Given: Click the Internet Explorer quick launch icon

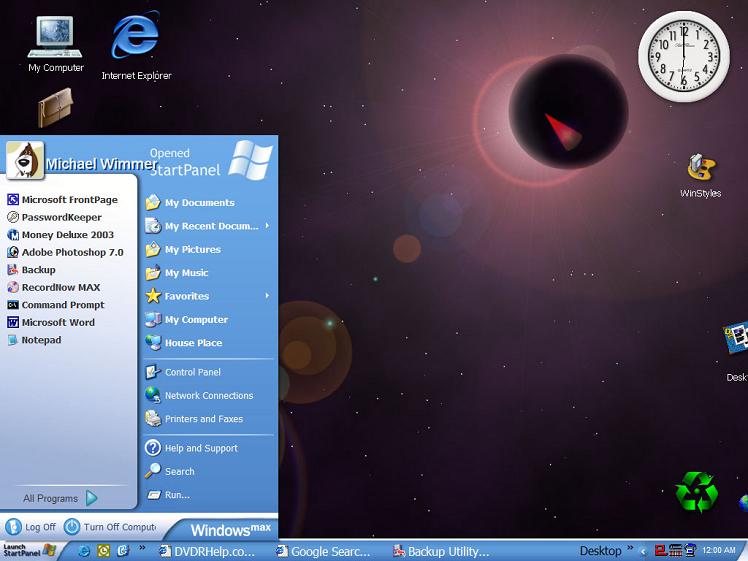Looking at the screenshot, I should click(84, 551).
